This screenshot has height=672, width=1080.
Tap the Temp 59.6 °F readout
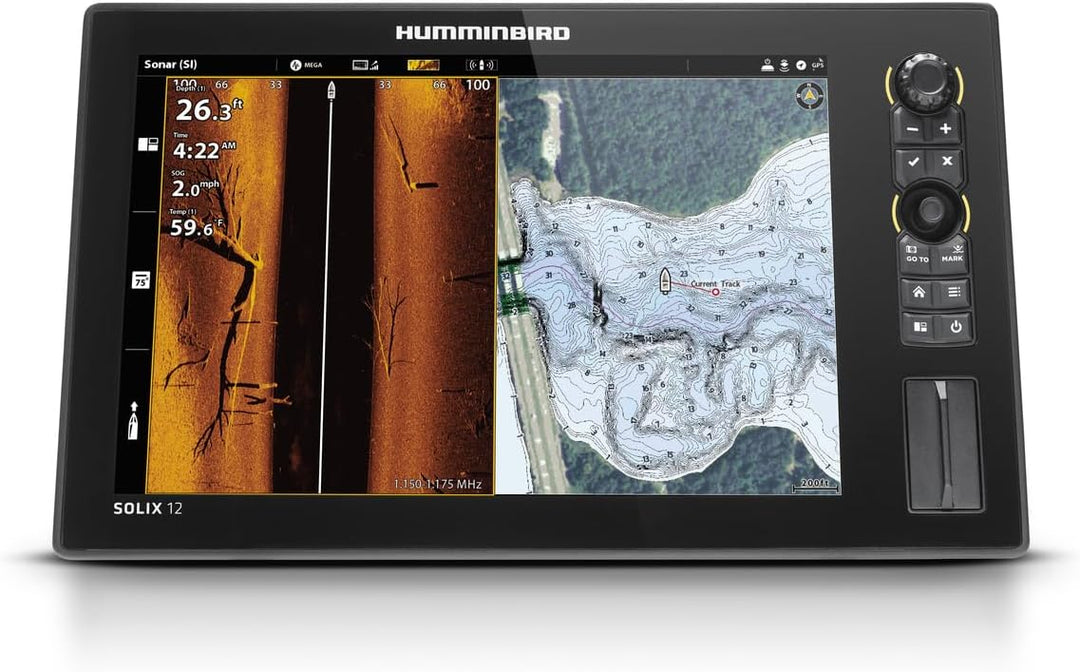point(197,224)
